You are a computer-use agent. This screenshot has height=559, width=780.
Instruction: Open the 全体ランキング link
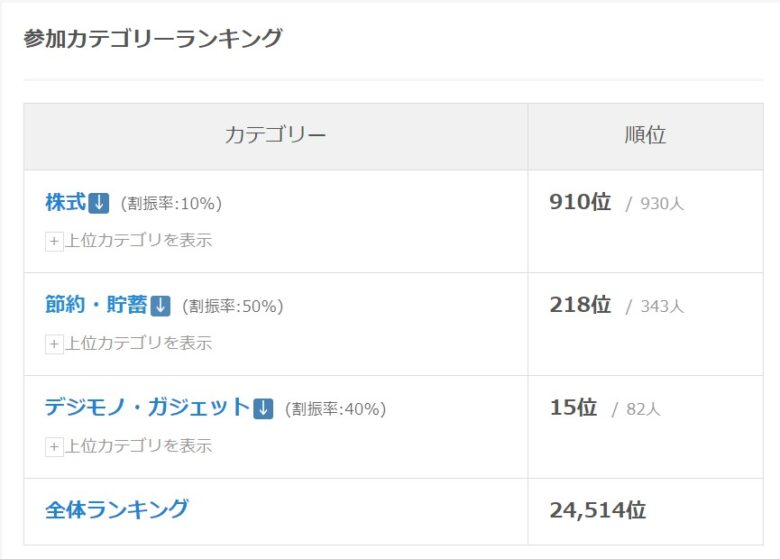tap(117, 510)
